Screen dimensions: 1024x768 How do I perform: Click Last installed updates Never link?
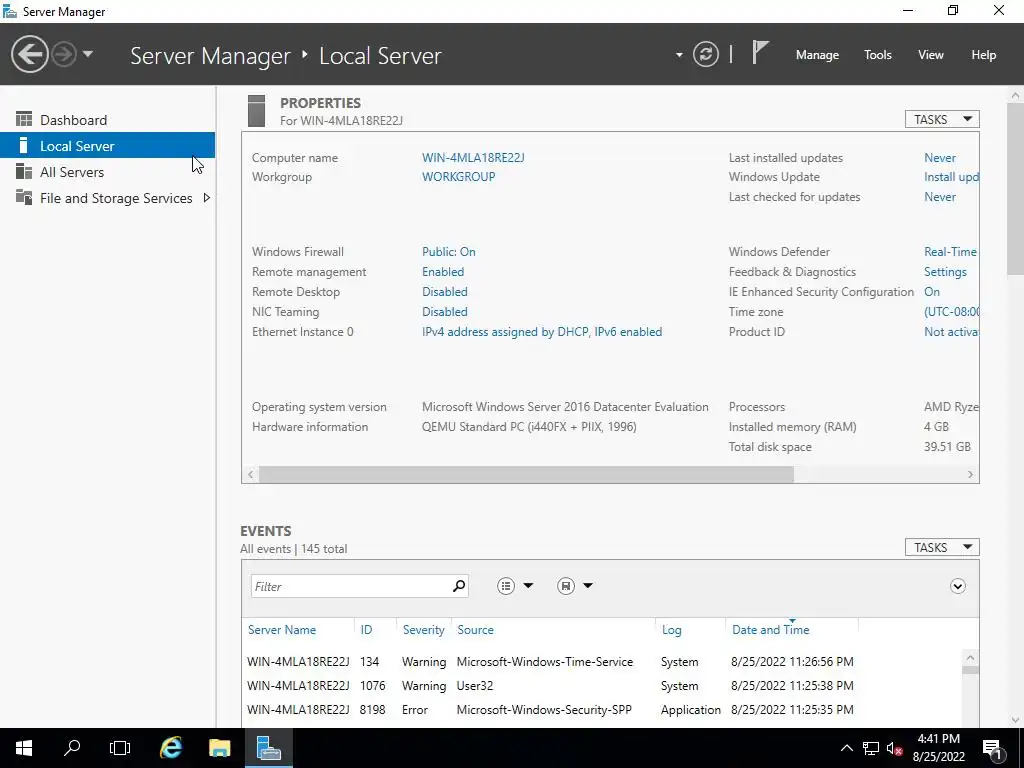(x=940, y=157)
